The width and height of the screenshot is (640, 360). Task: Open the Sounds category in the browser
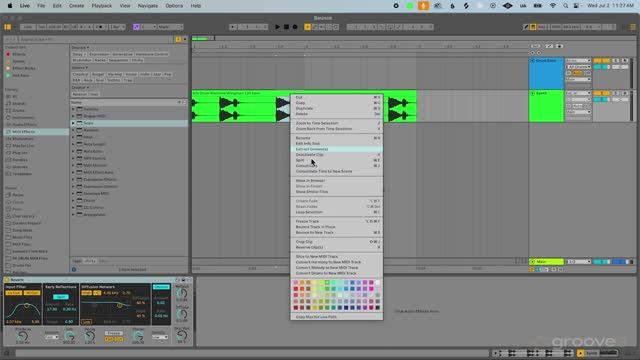(x=18, y=104)
